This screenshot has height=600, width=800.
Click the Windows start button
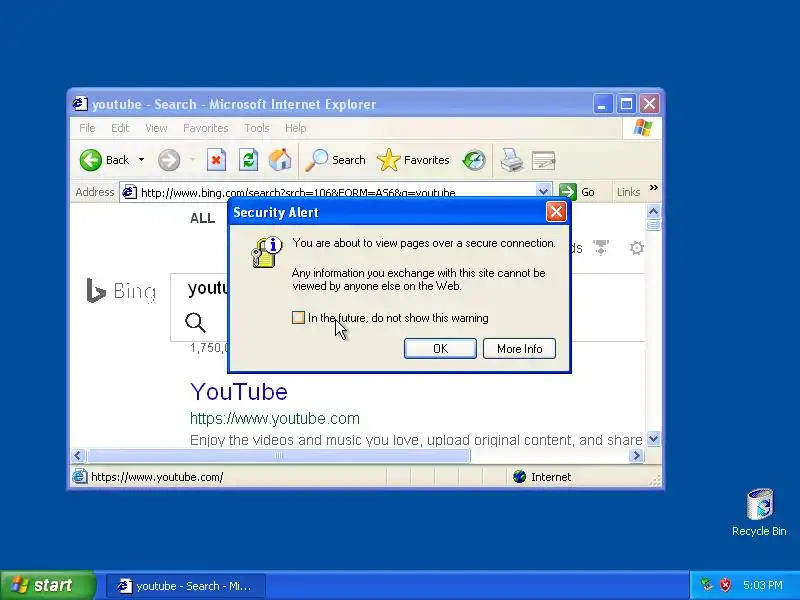click(47, 585)
